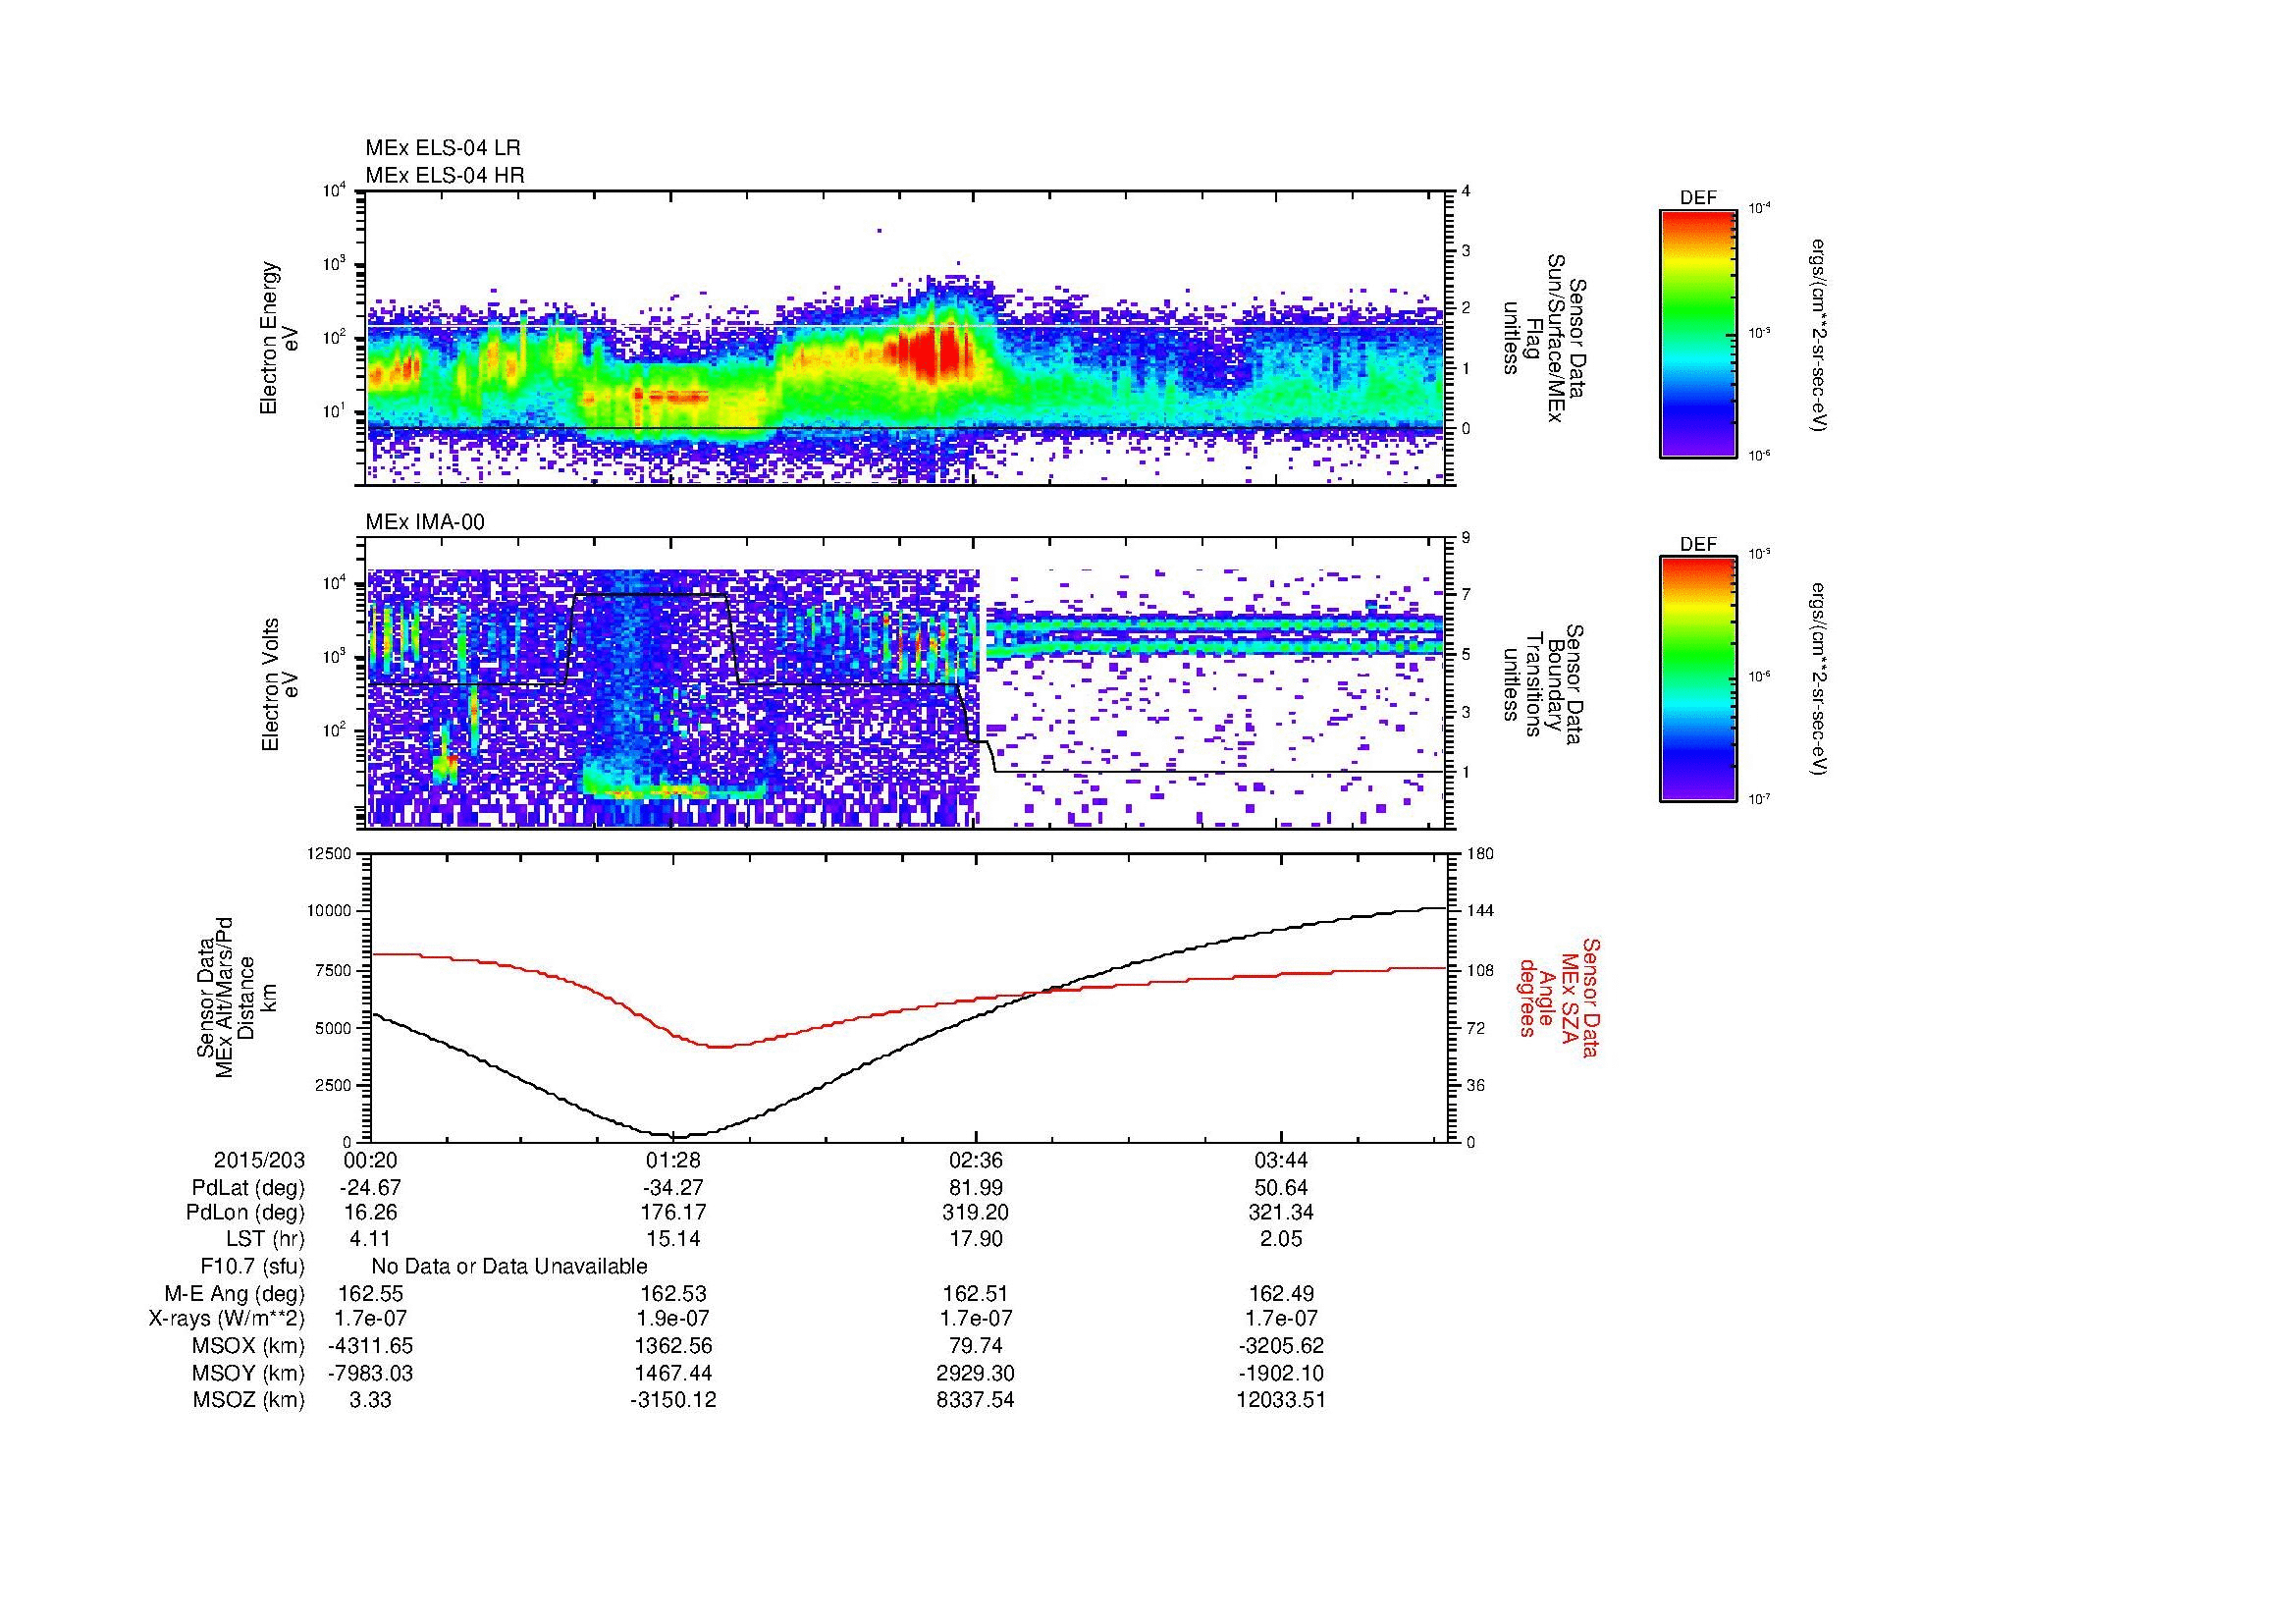Click the '00:20' time label
Viewport: 2296px width, 1623px height.
coord(369,1161)
